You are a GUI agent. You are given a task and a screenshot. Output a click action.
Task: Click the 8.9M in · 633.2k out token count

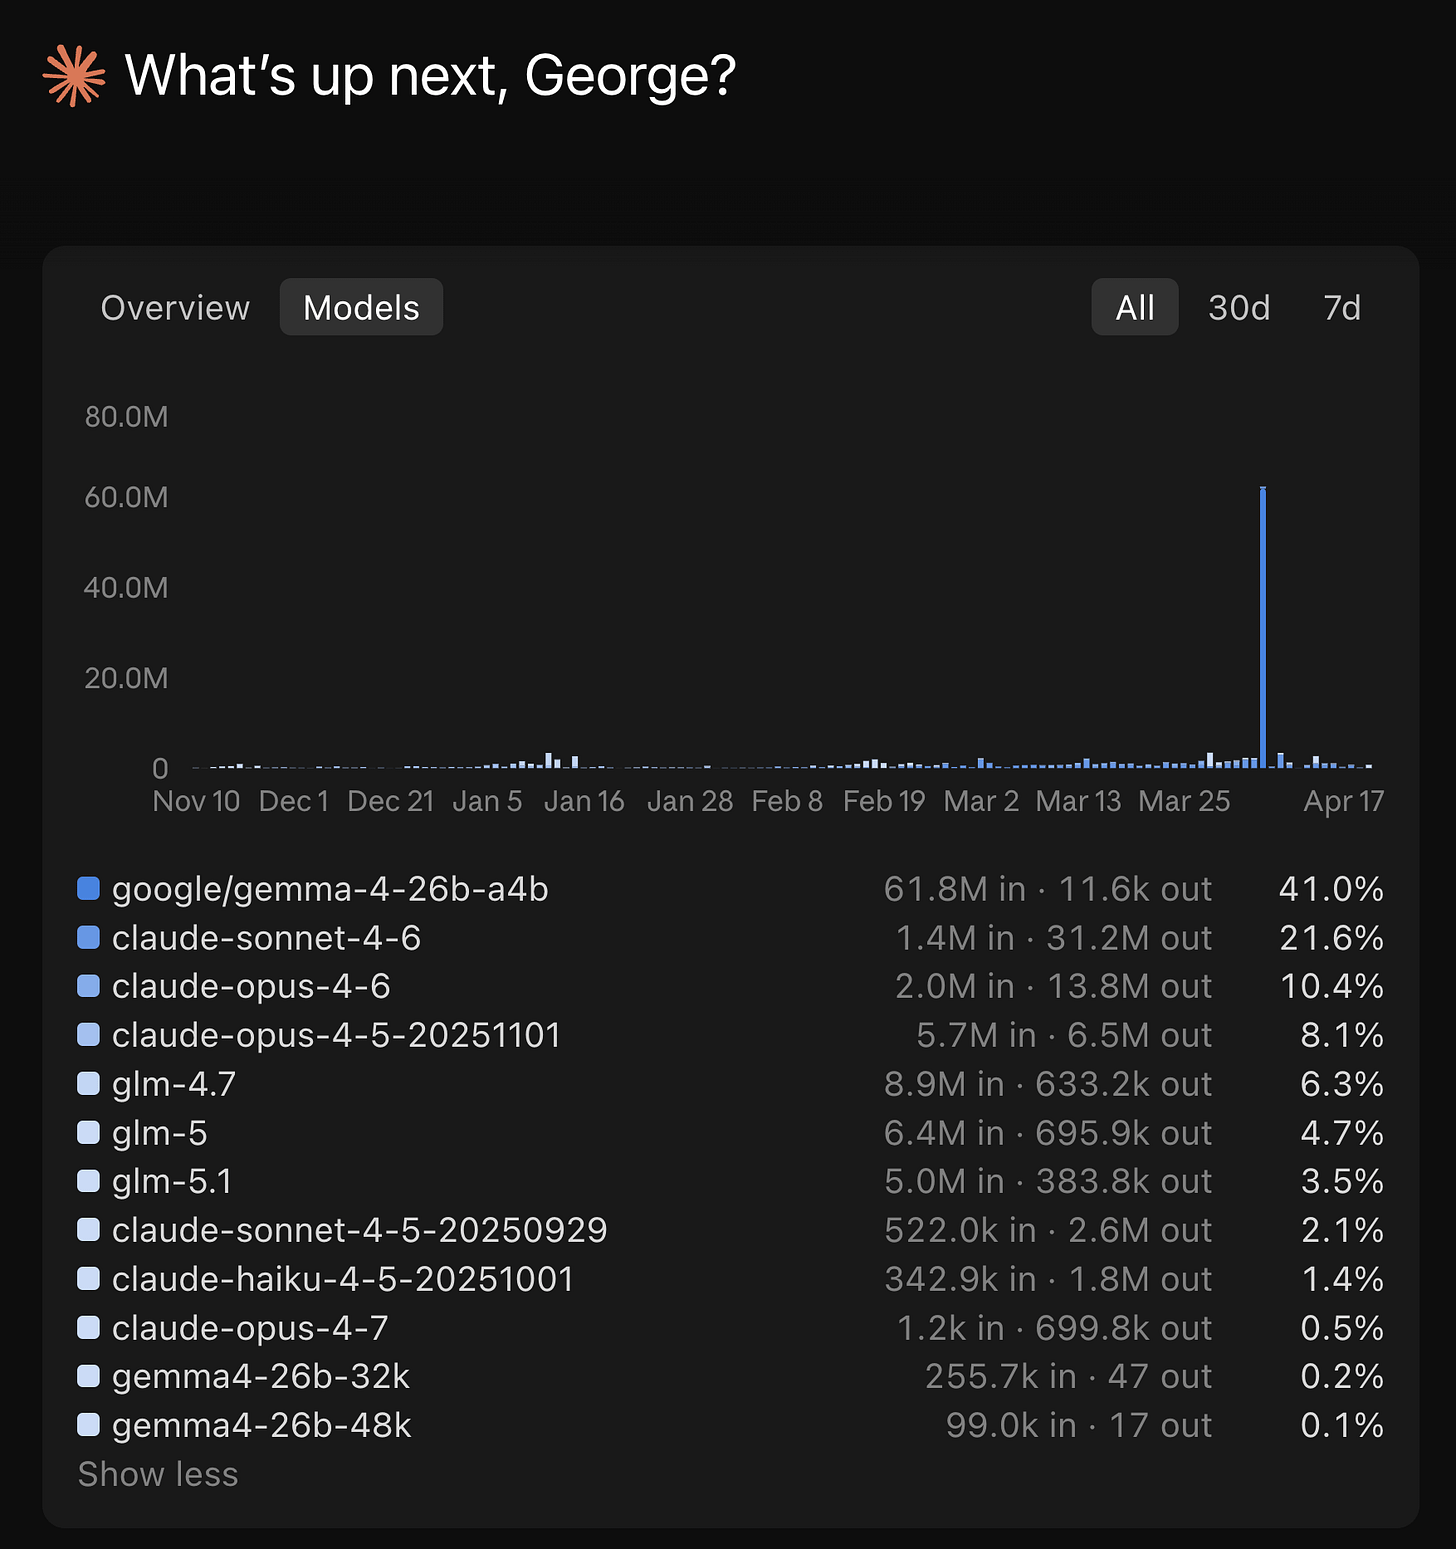click(1048, 1084)
